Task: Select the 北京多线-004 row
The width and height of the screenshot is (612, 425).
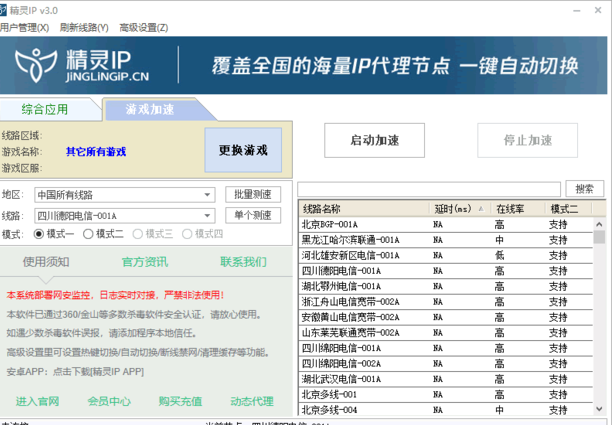Action: click(445, 410)
